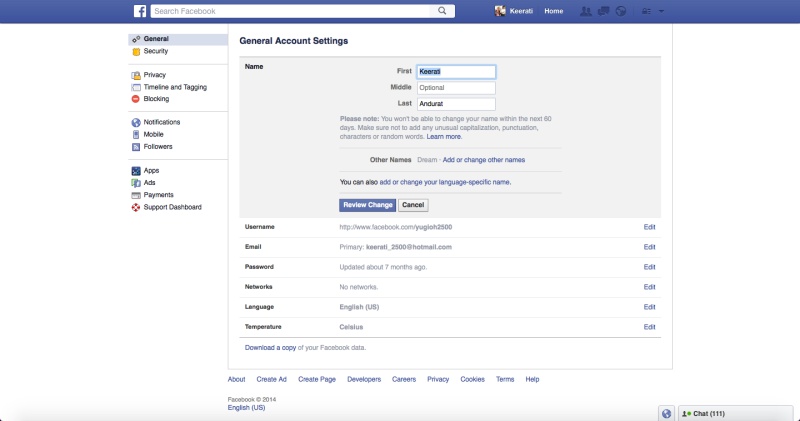Click Download a copy link
The height and width of the screenshot is (421, 800).
pos(270,348)
